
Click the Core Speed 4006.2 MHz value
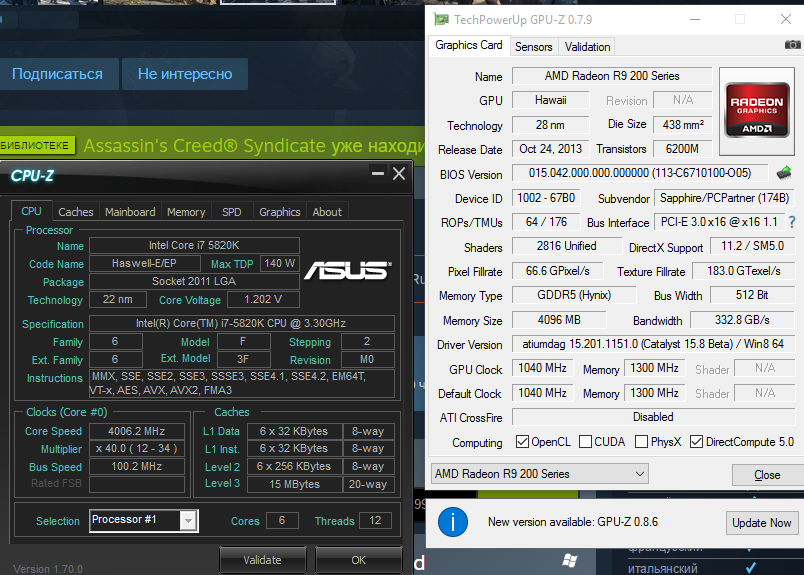[137, 431]
